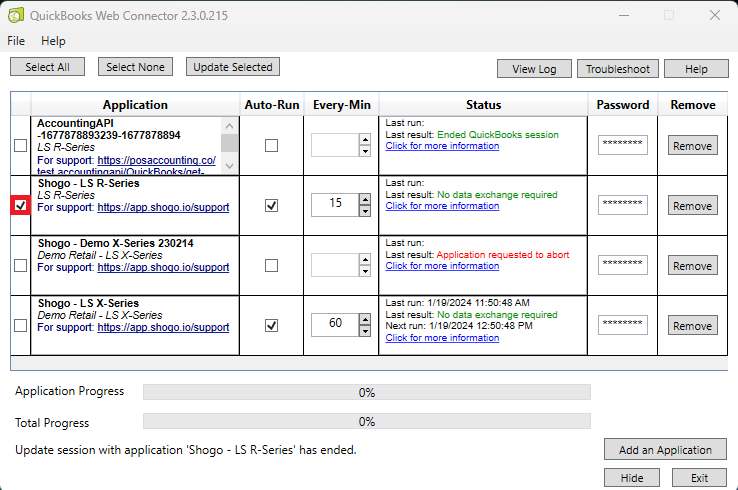Increase the 15 minute interval for LS R-Series
The height and width of the screenshot is (490, 738).
pyautogui.click(x=365, y=199)
